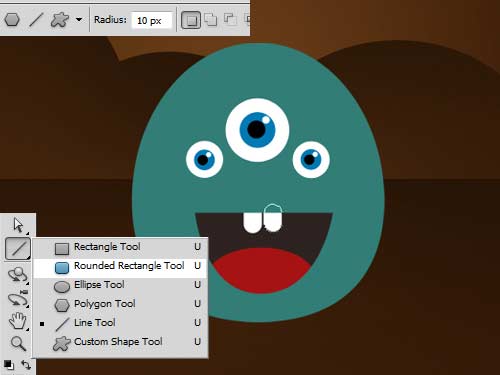The width and height of the screenshot is (500, 375).
Task: Open the shape geometry options dropdown arrow
Action: pos(79,19)
